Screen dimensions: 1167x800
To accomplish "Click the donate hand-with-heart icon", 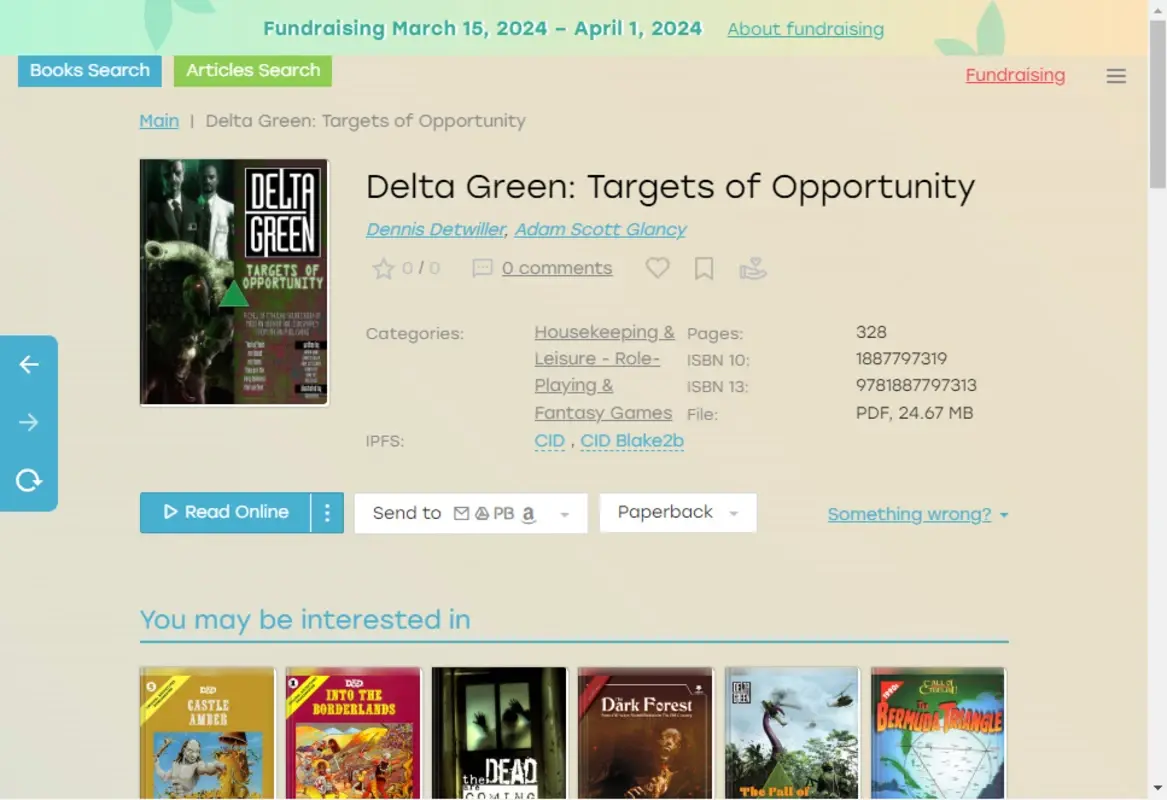I will pos(753,268).
